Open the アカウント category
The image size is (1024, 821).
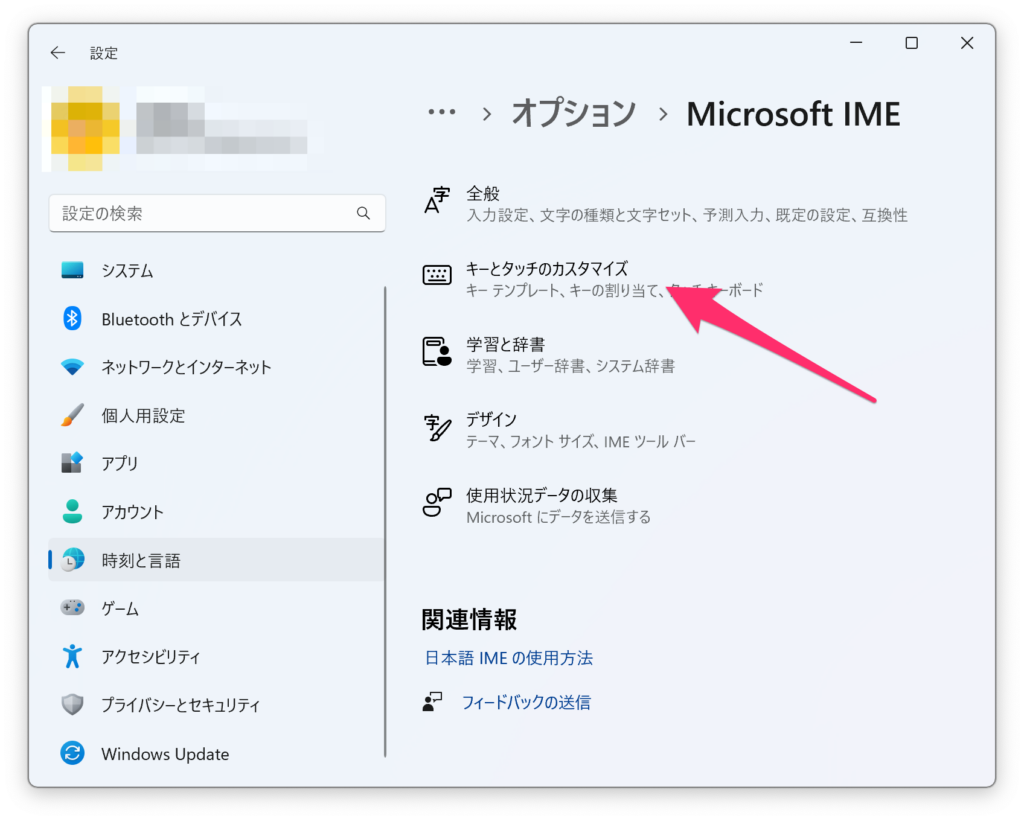(217, 511)
